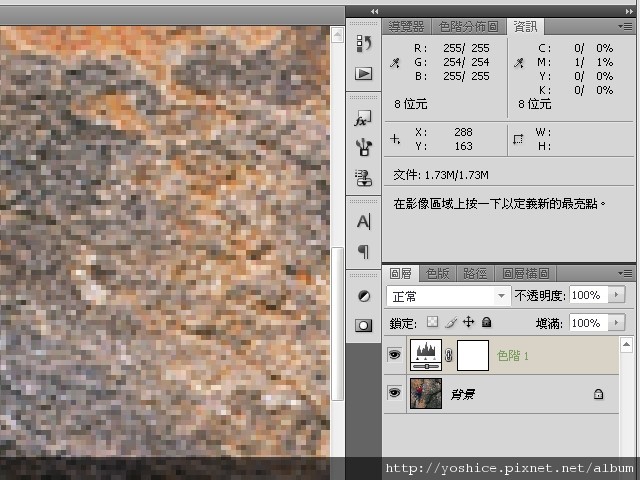The width and height of the screenshot is (640, 480).
Task: Toggle lock position move icon
Action: coord(469,322)
